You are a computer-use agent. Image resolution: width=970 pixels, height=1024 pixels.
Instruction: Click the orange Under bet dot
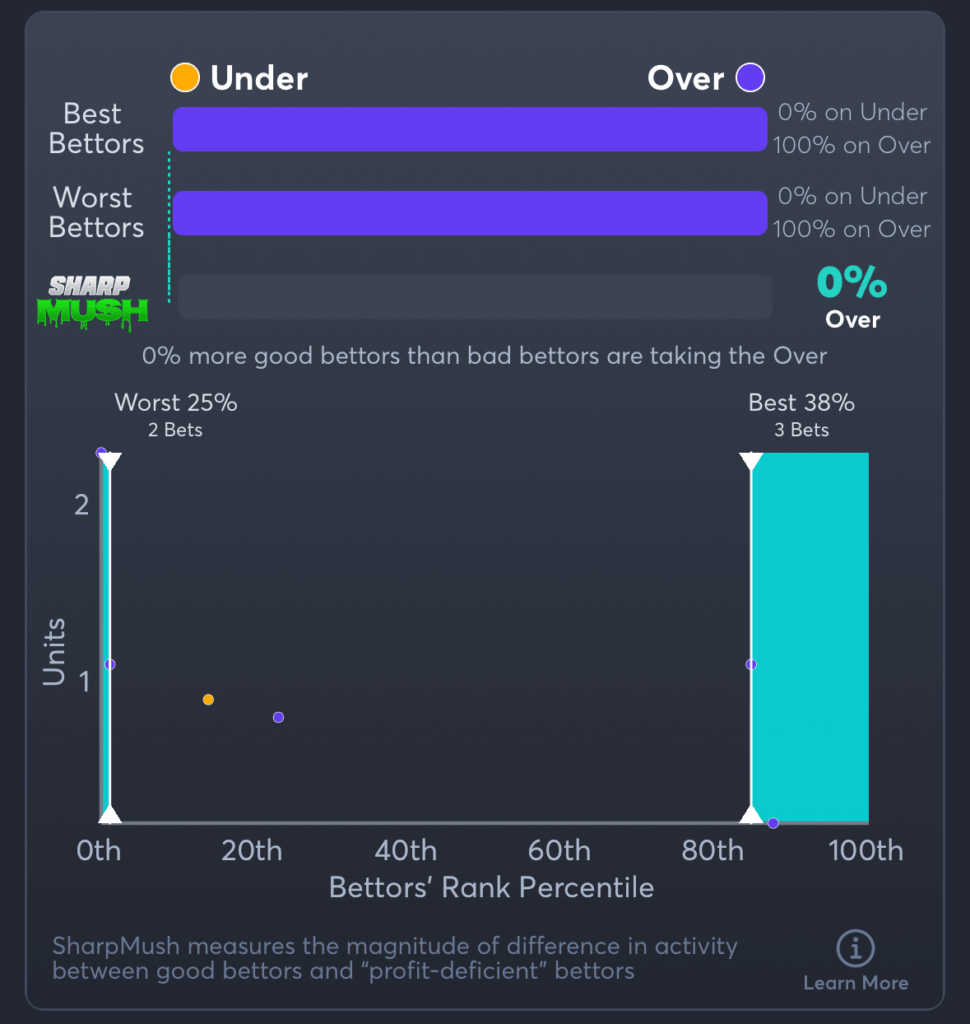tap(208, 699)
